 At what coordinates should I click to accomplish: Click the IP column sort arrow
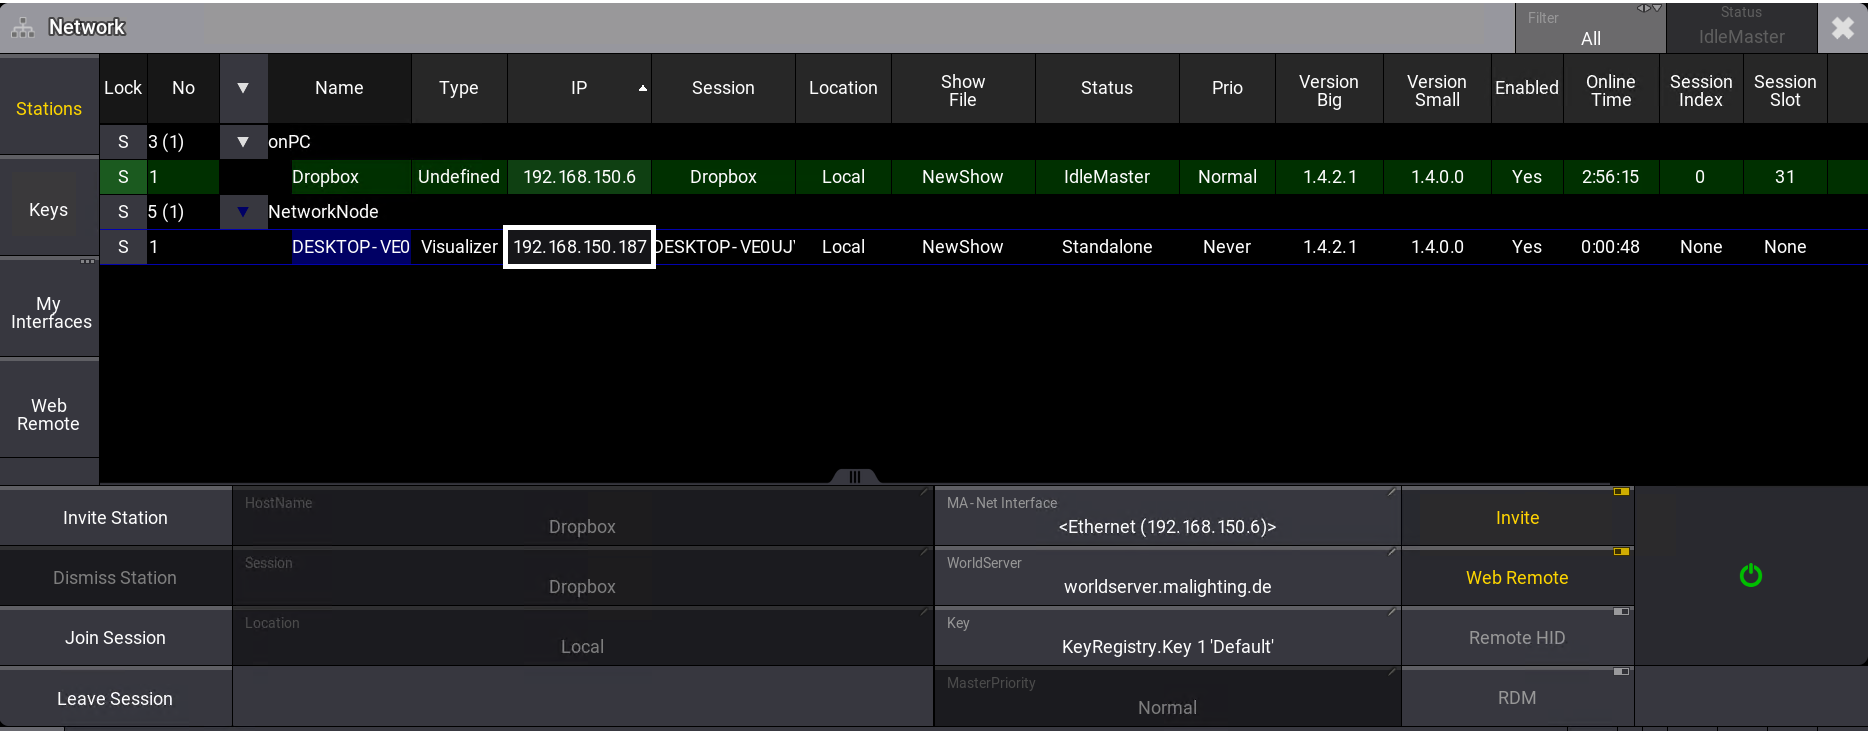(642, 89)
